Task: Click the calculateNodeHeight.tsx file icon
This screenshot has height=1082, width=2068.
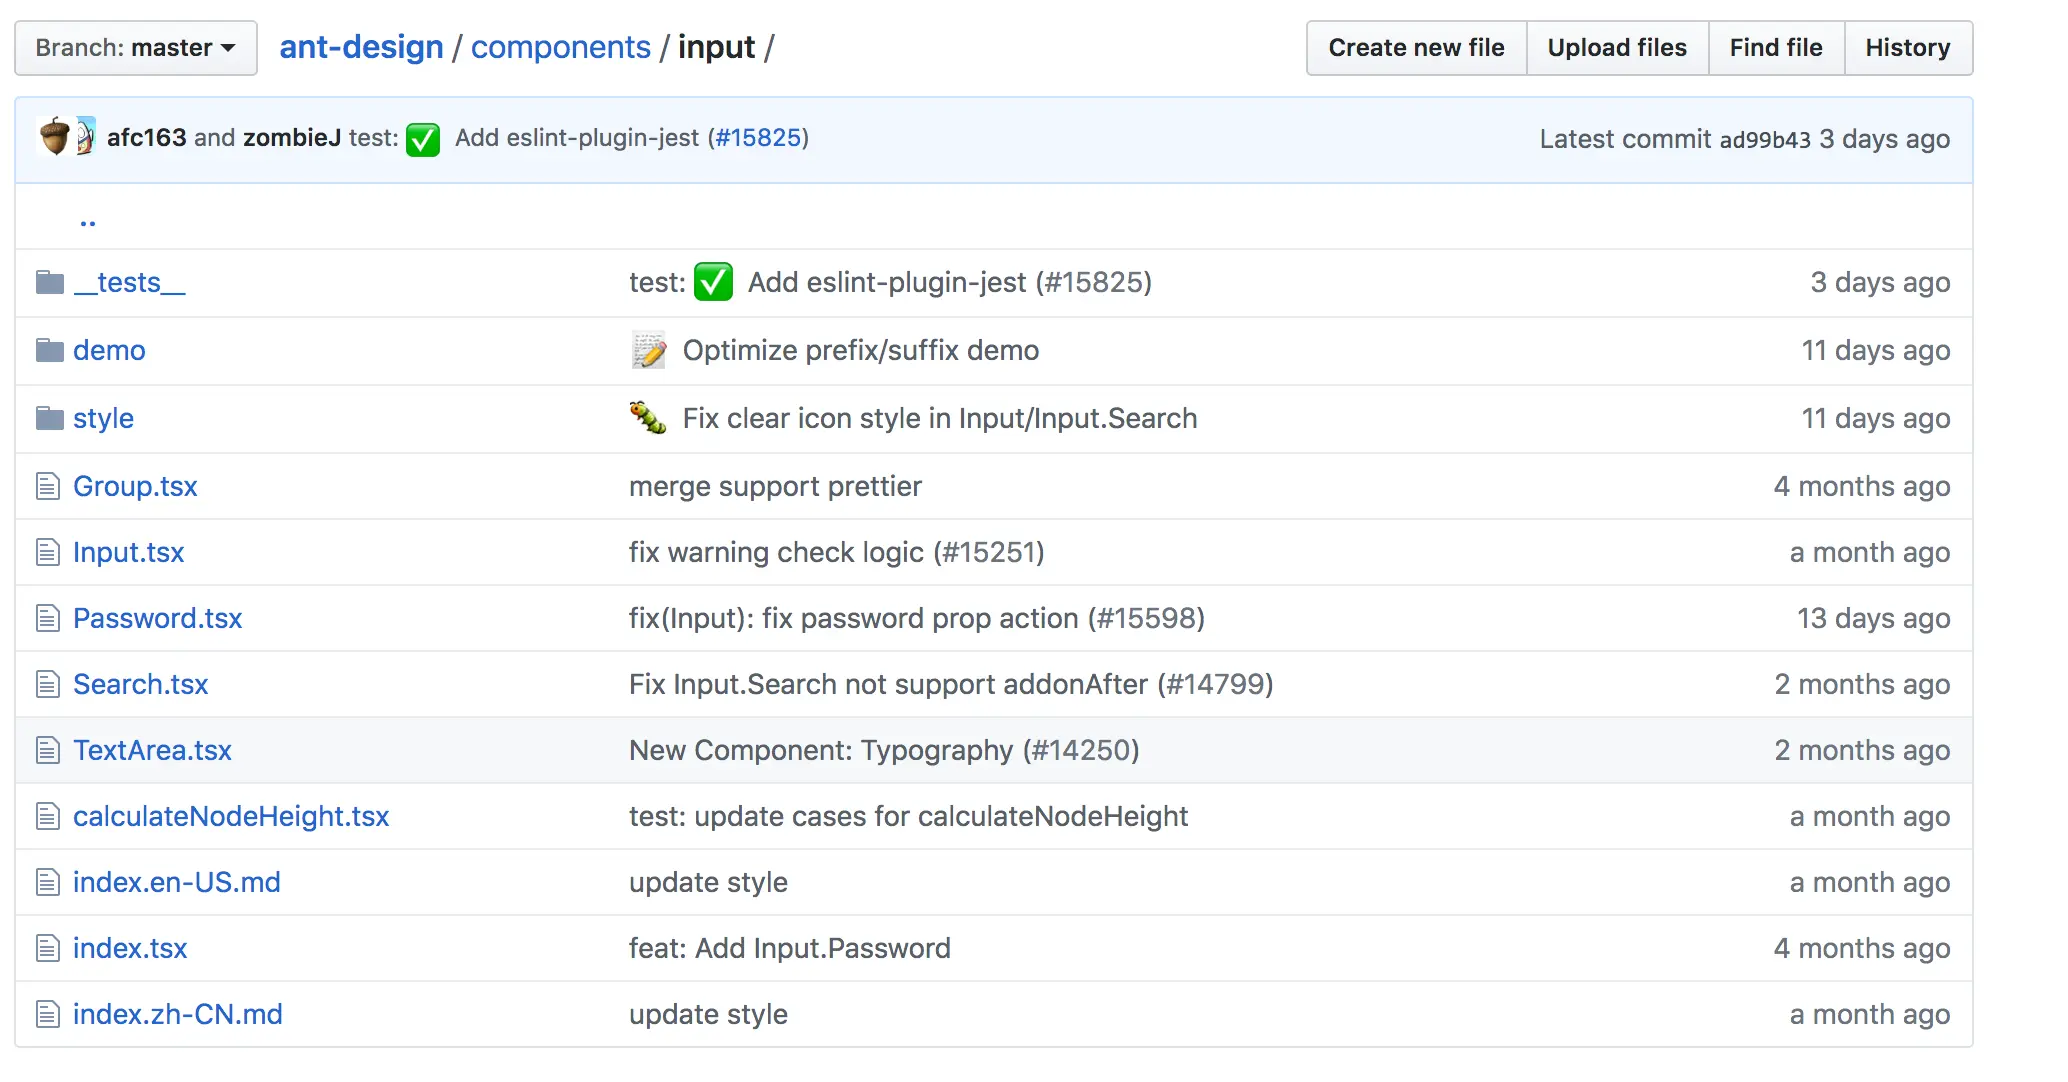Action: pos(48,817)
